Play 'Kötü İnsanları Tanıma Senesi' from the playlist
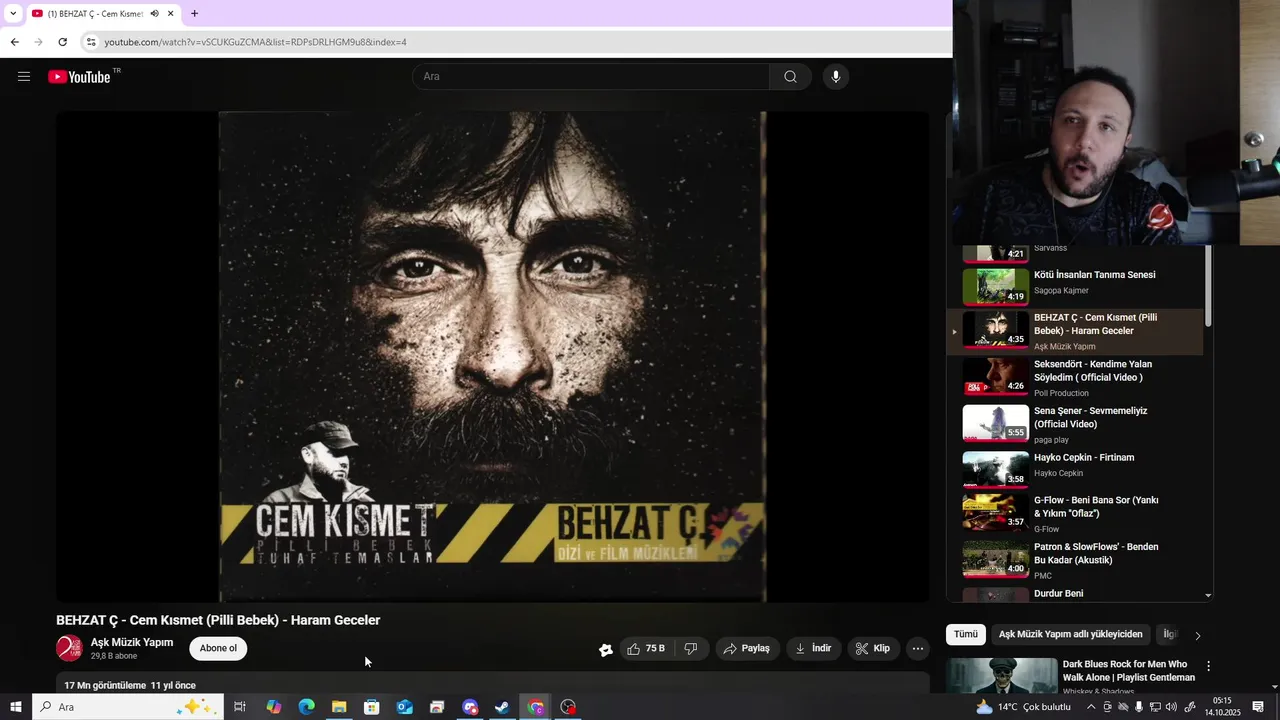 coord(1075,286)
